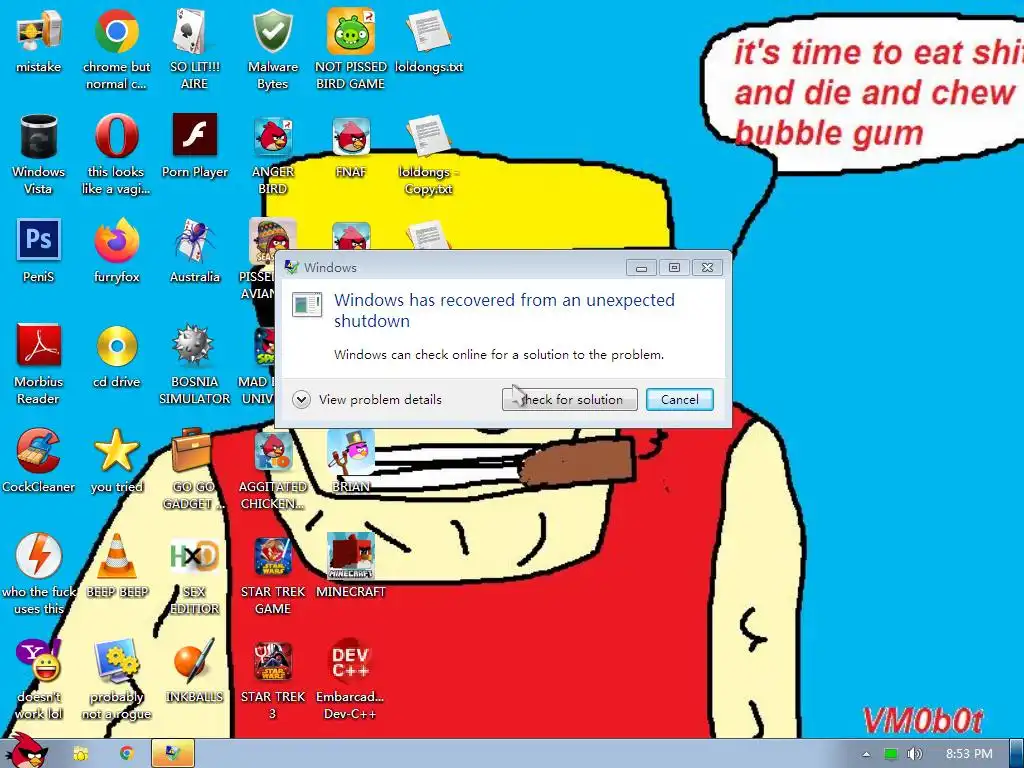Minimize the Windows dialog
The height and width of the screenshot is (768, 1024).
point(641,267)
